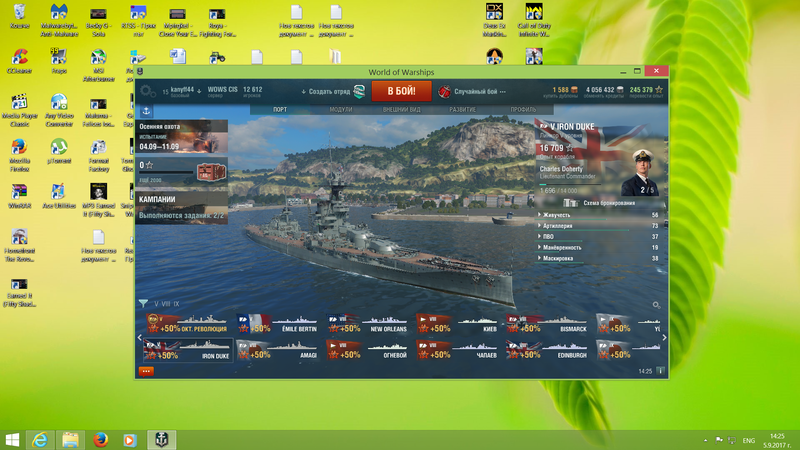Open the game settings gear icon

(147, 91)
